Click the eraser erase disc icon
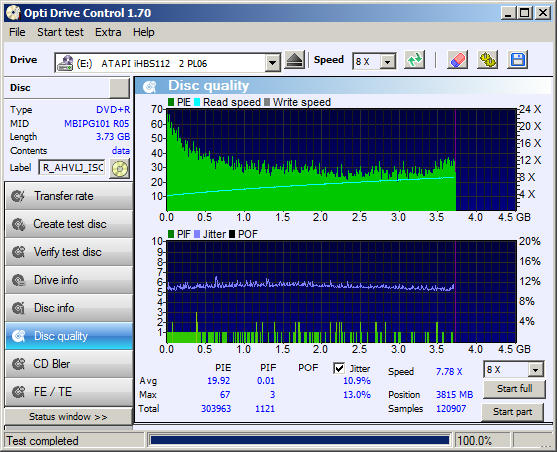Viewport: 557px width, 452px height. 457,60
